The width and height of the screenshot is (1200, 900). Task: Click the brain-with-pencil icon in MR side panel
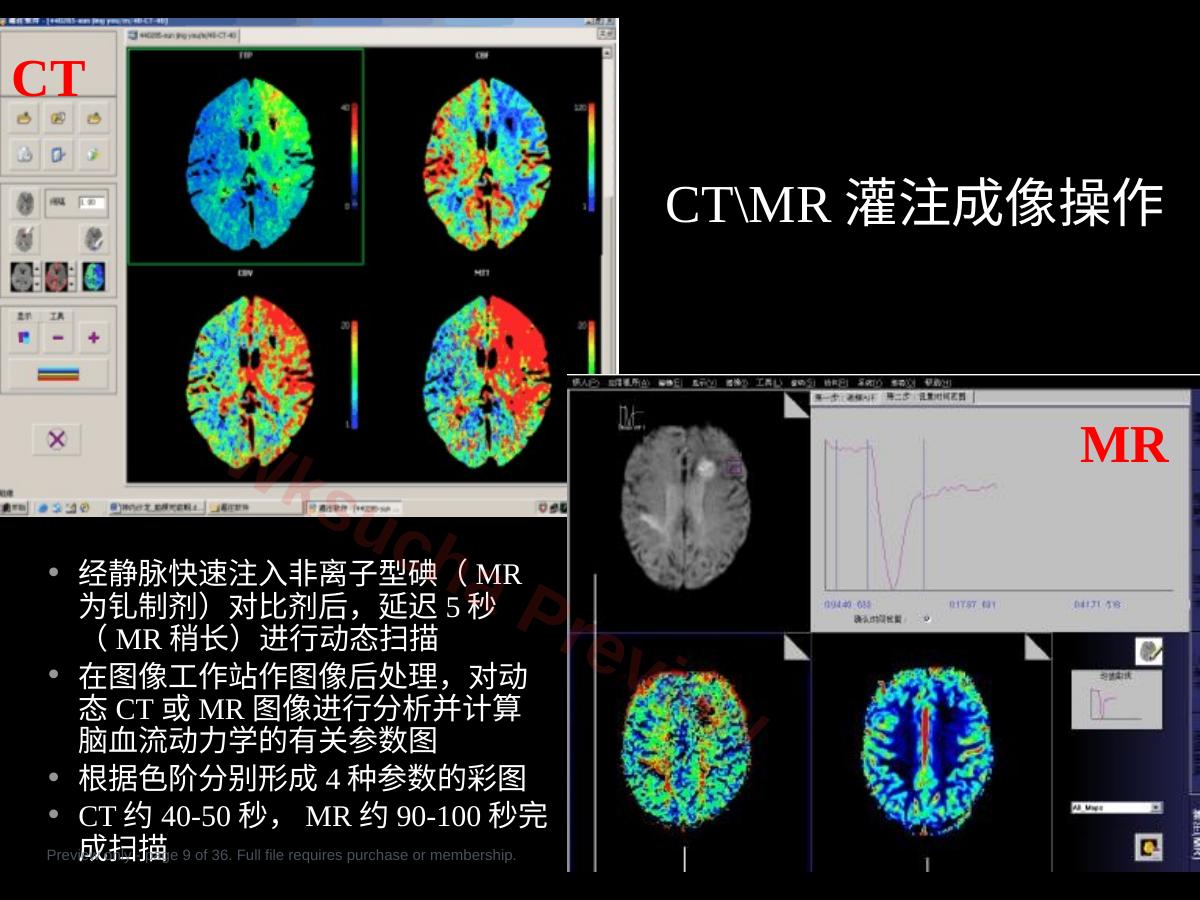pos(1149,652)
